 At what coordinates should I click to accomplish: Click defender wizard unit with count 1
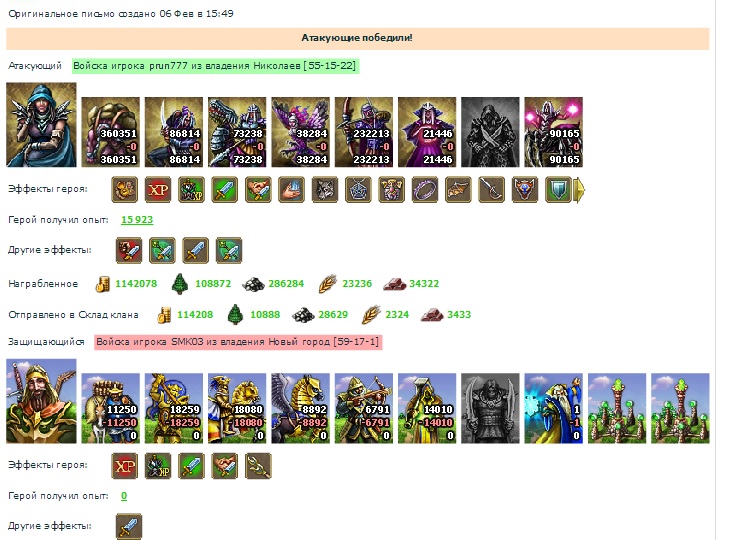(553, 408)
